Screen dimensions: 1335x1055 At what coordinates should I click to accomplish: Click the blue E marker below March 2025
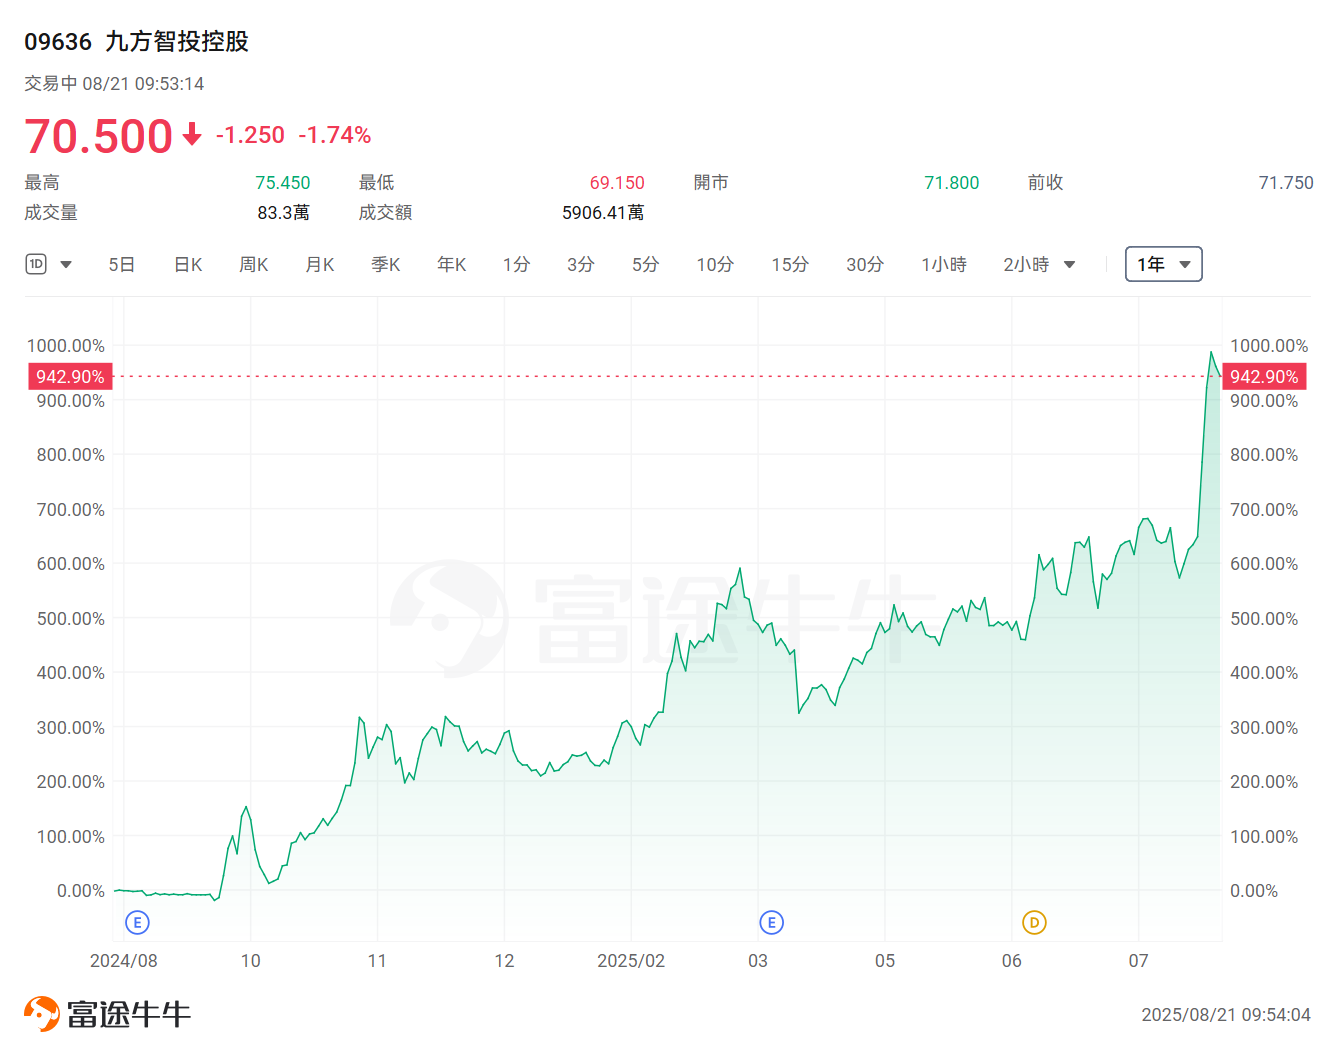[x=771, y=922]
